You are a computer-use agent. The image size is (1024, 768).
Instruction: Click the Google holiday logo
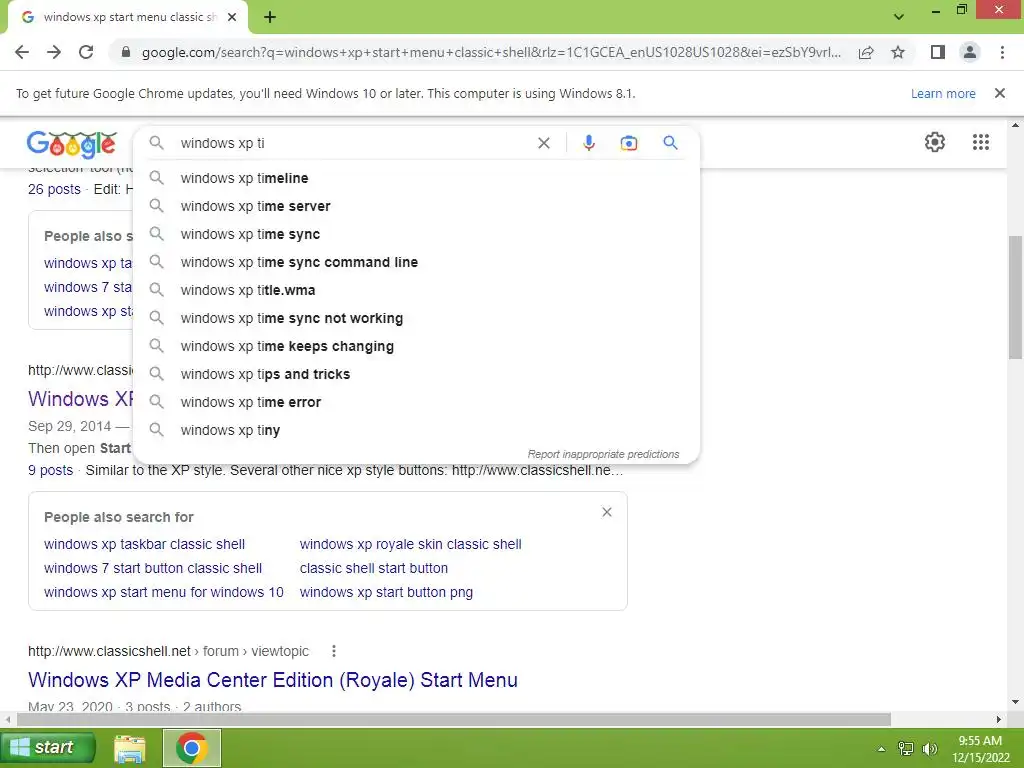click(72, 144)
